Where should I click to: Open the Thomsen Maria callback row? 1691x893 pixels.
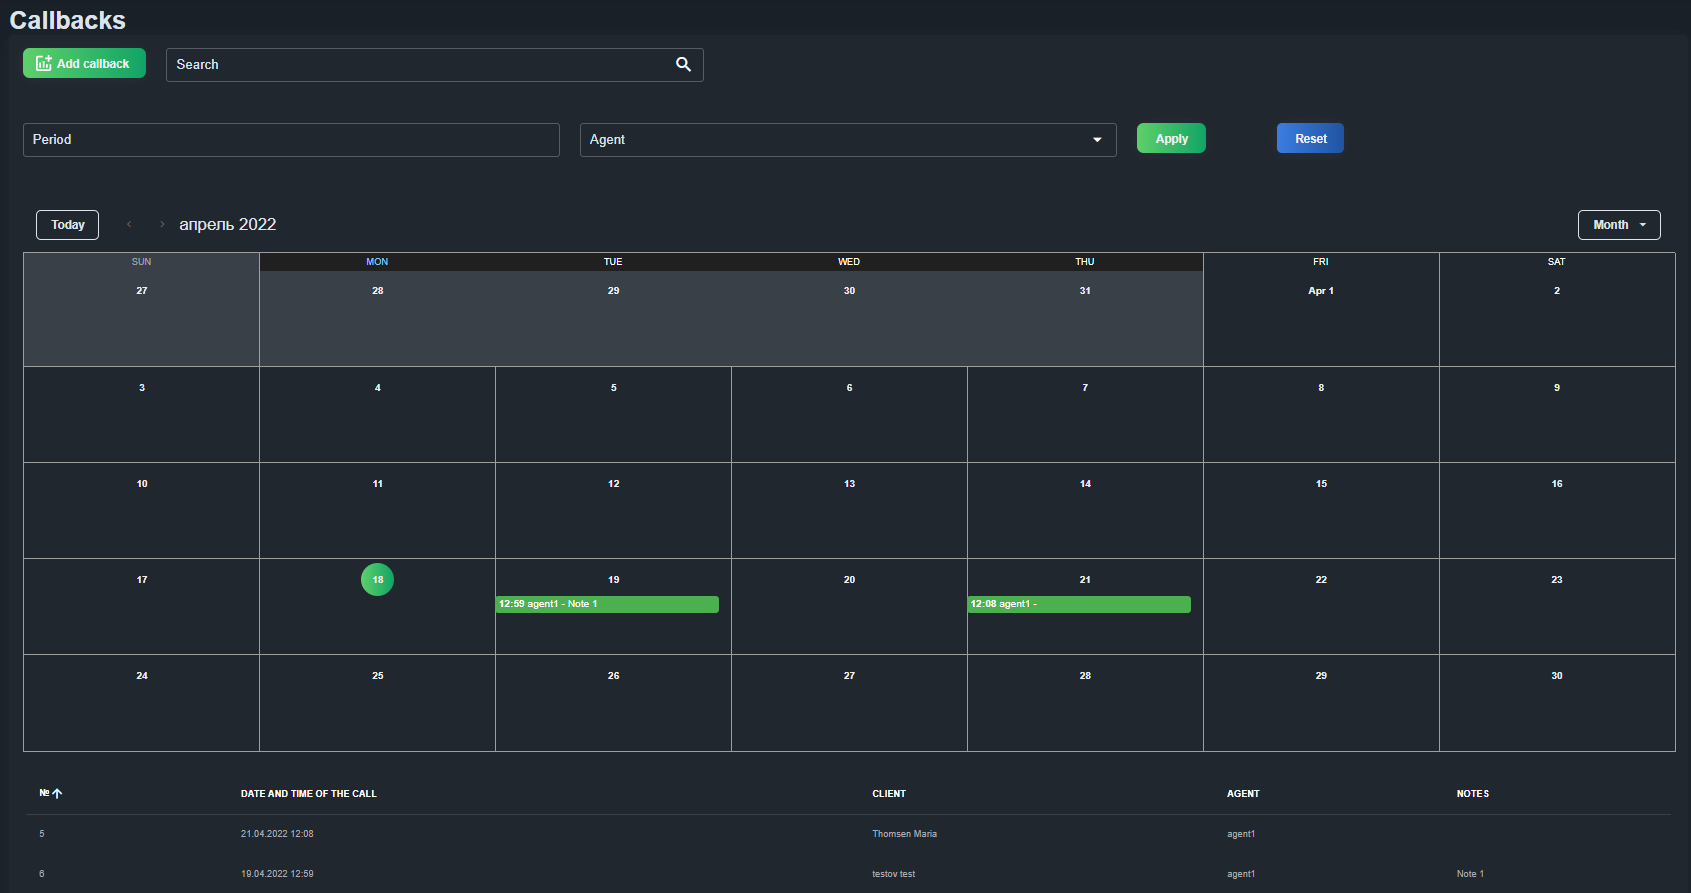coord(848,834)
